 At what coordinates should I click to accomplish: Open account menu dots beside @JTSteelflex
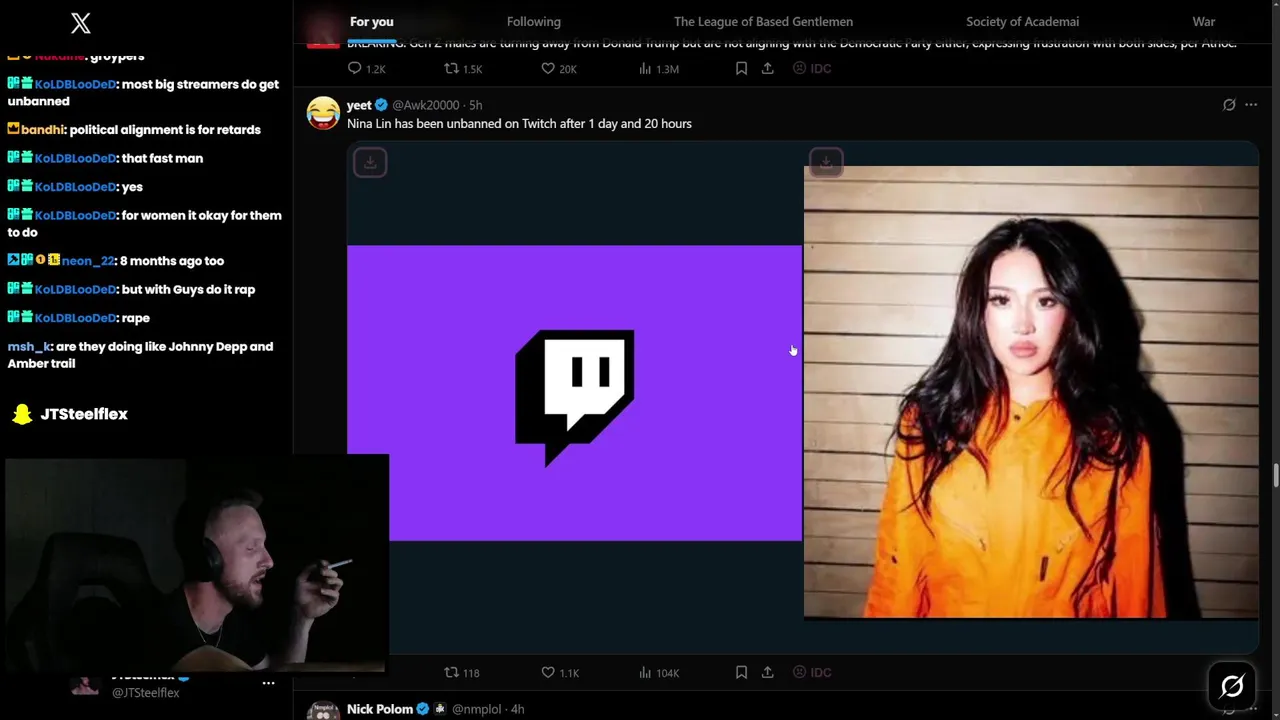tap(268, 683)
